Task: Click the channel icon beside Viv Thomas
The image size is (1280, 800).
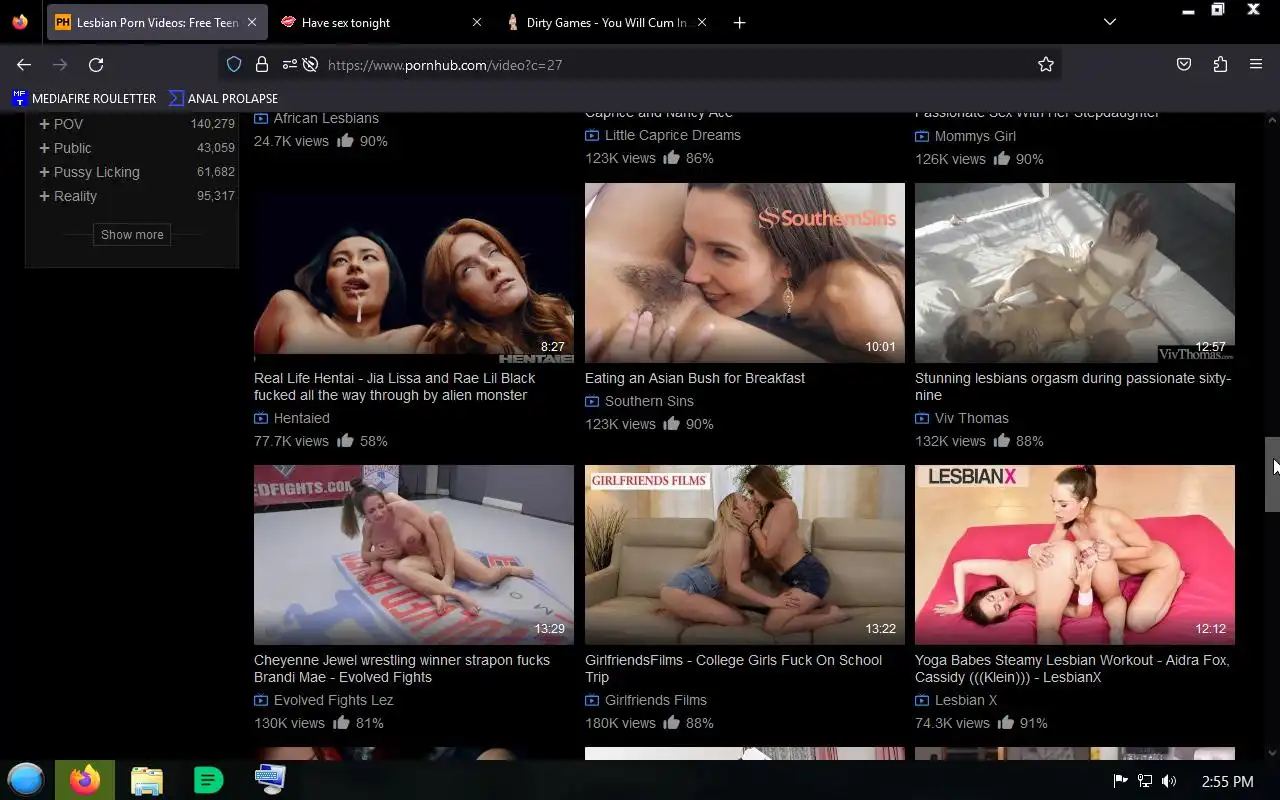Action: (922, 418)
